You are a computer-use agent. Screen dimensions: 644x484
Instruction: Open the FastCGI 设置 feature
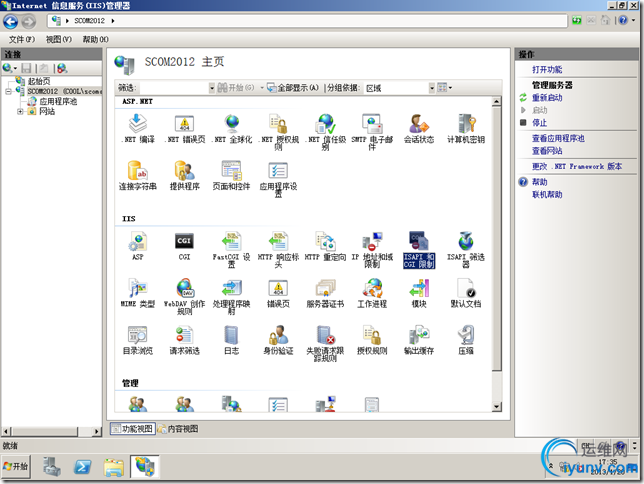click(x=231, y=249)
